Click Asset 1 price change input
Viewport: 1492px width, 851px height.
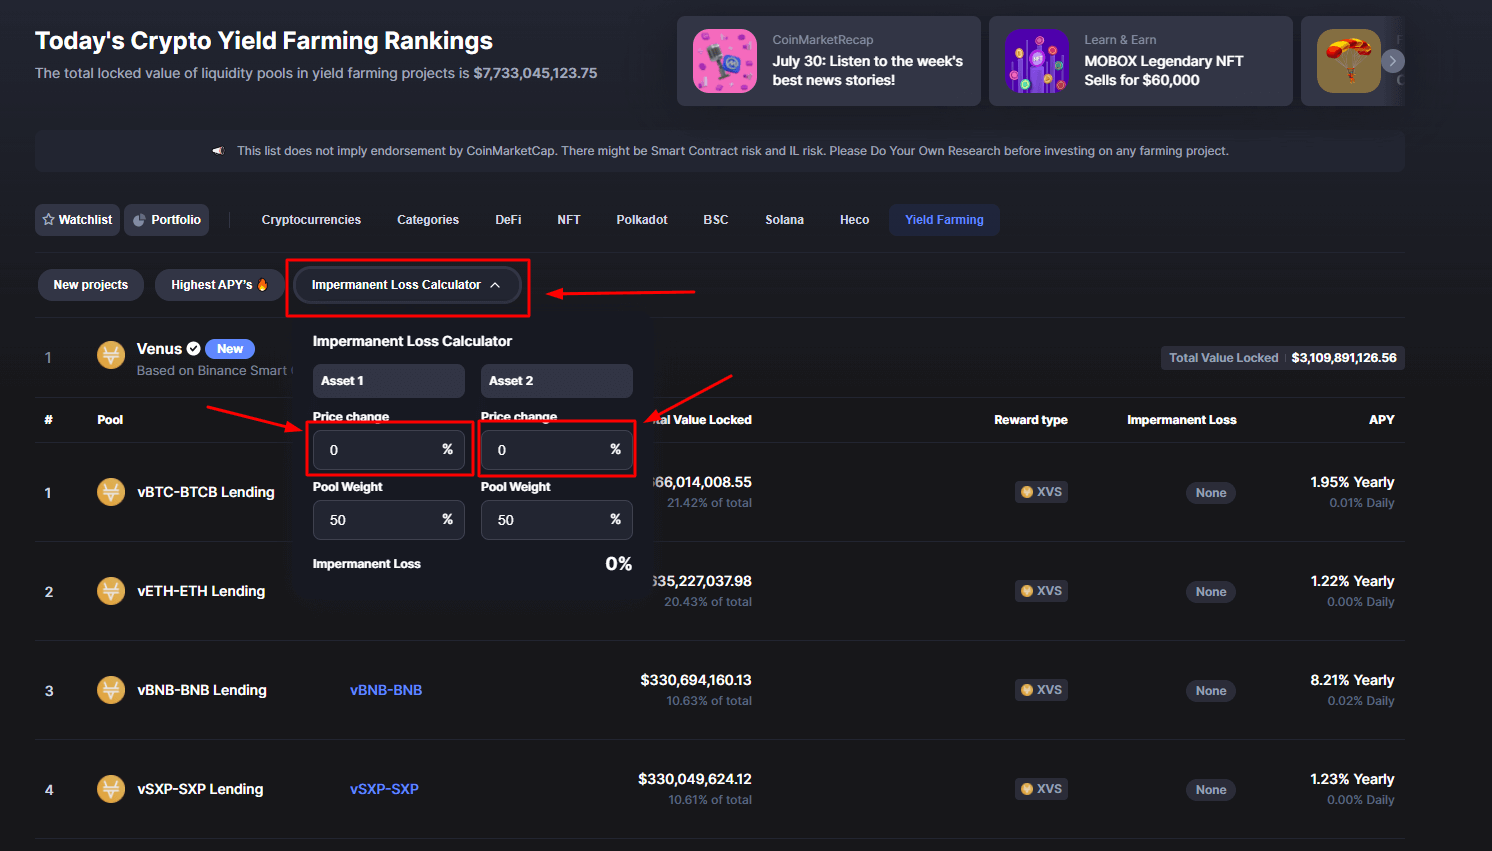click(x=389, y=450)
